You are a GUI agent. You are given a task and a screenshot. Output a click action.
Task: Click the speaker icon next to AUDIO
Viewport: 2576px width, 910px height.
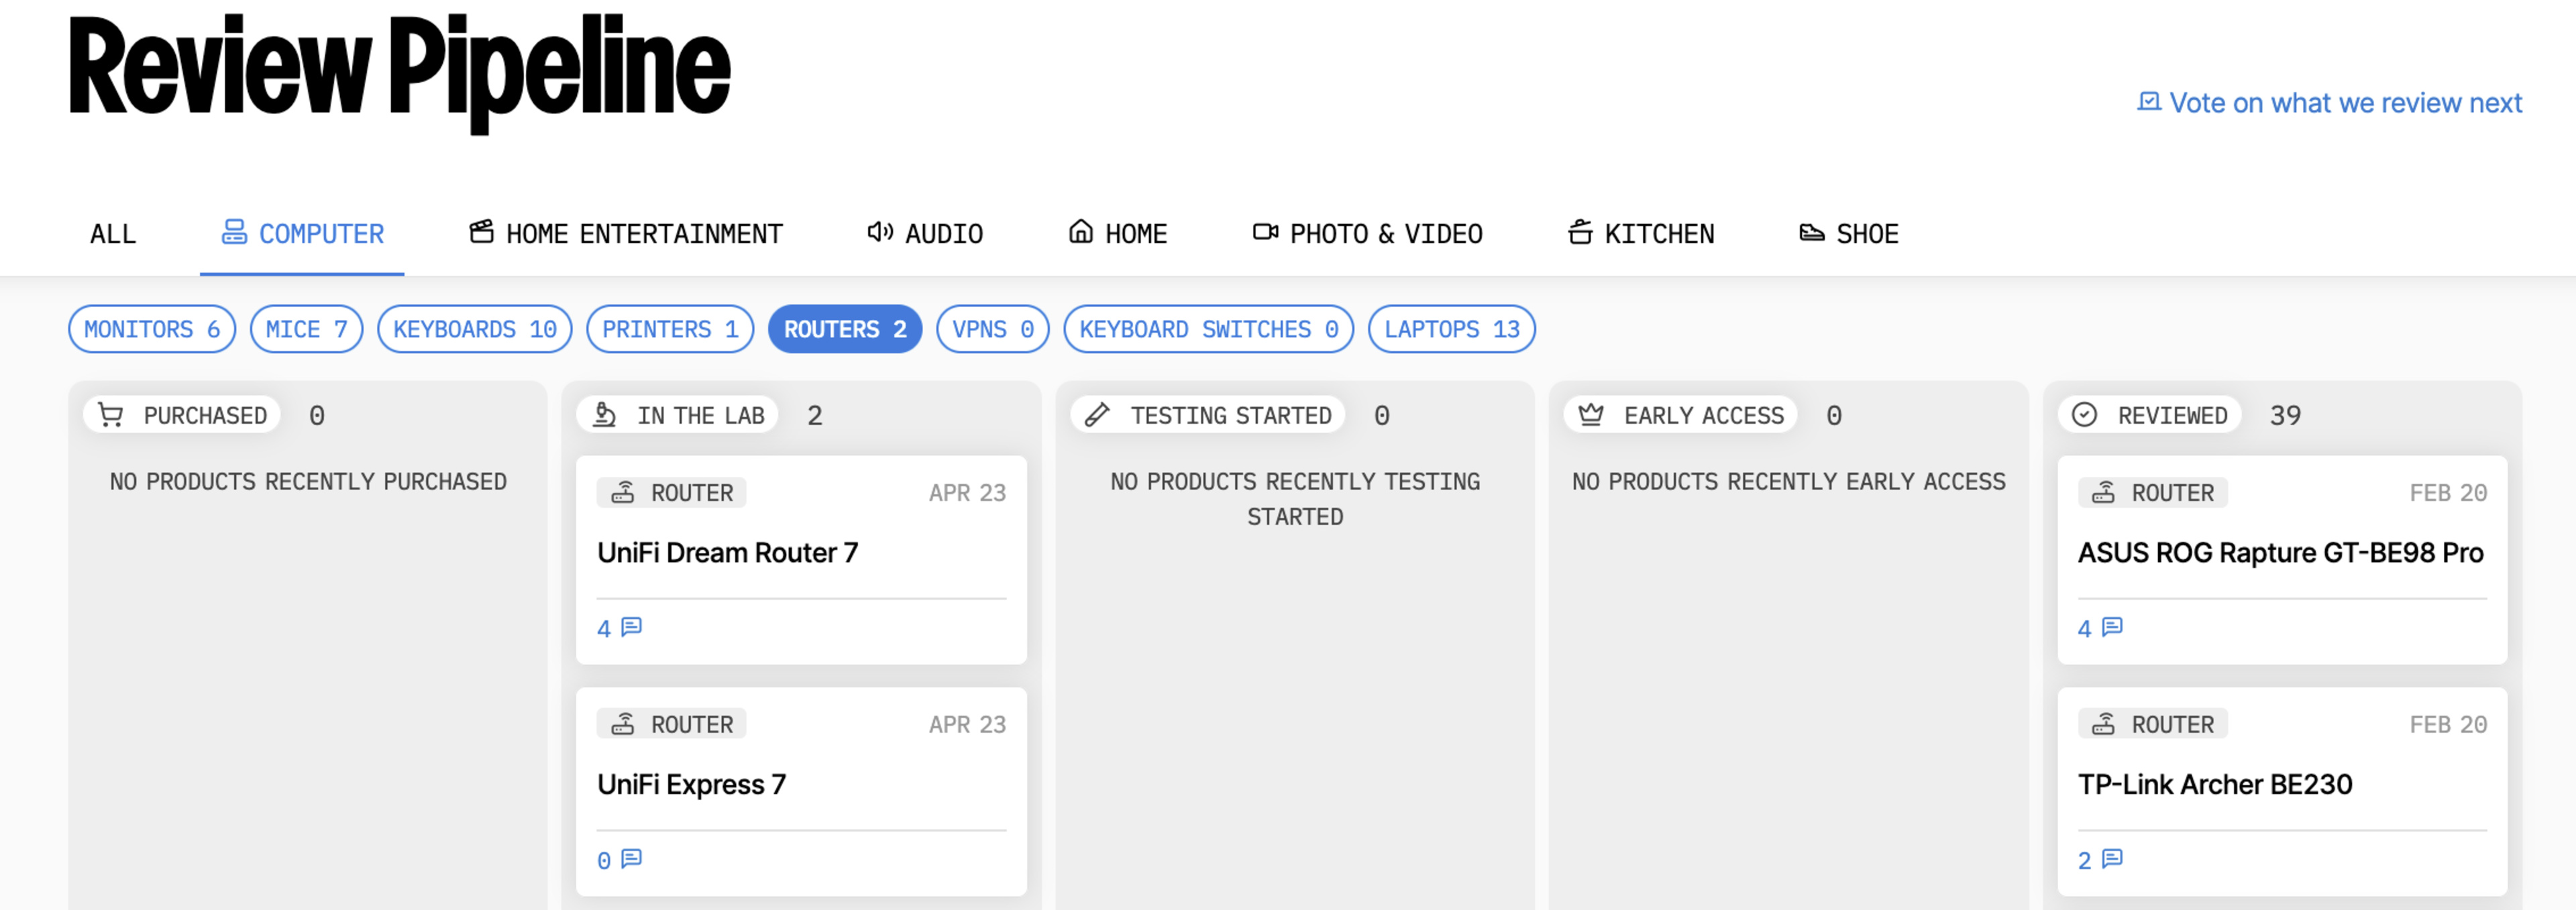pos(880,232)
